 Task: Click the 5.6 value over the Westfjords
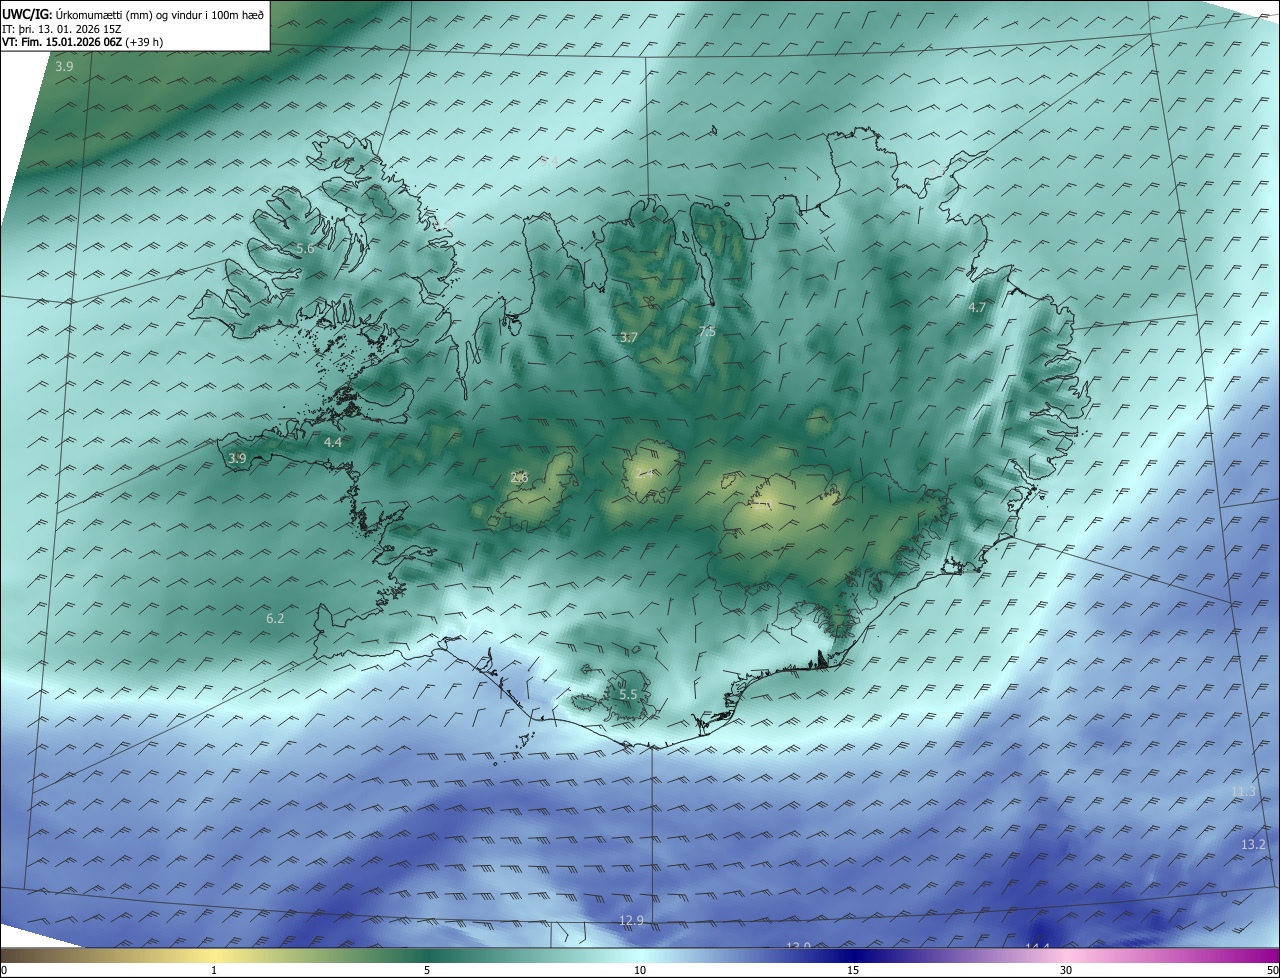pos(305,248)
